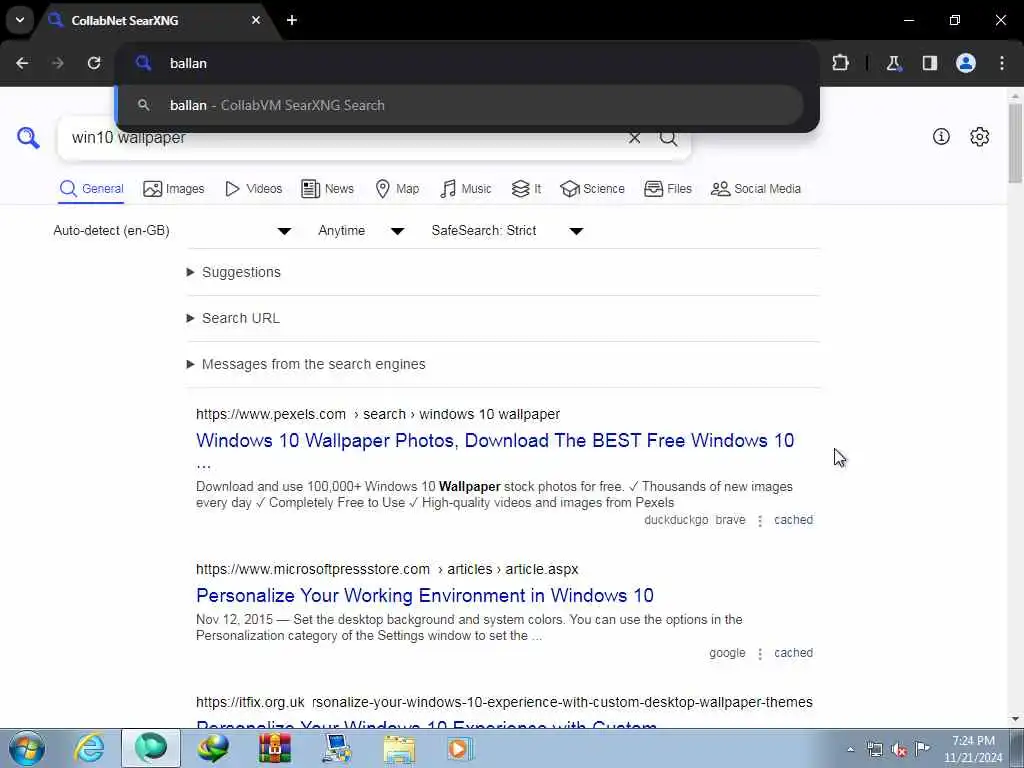Viewport: 1024px width, 768px height.
Task: Show hidden system tray icons arrow
Action: pos(850,749)
